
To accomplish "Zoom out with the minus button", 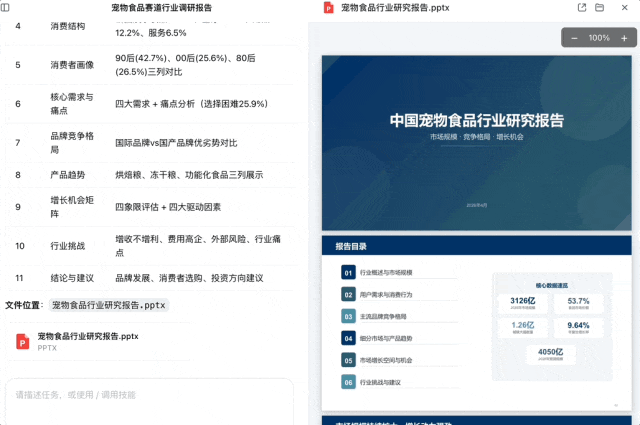I will (x=574, y=38).
